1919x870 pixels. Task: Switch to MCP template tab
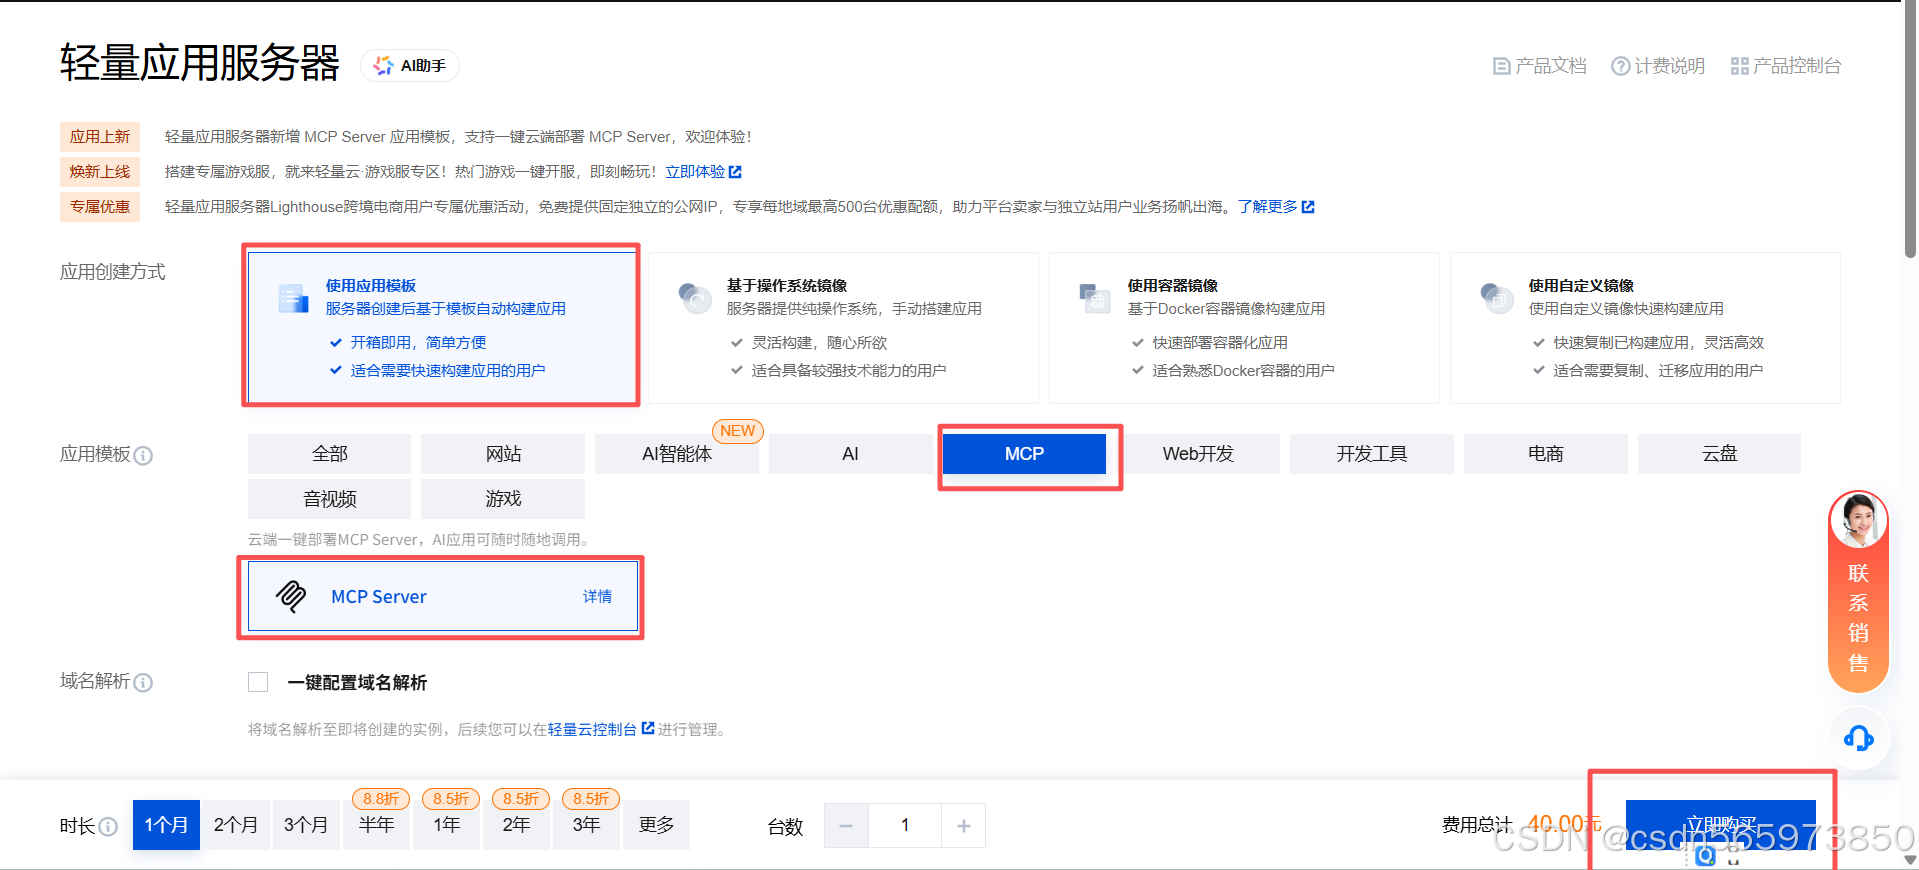pyautogui.click(x=1024, y=454)
